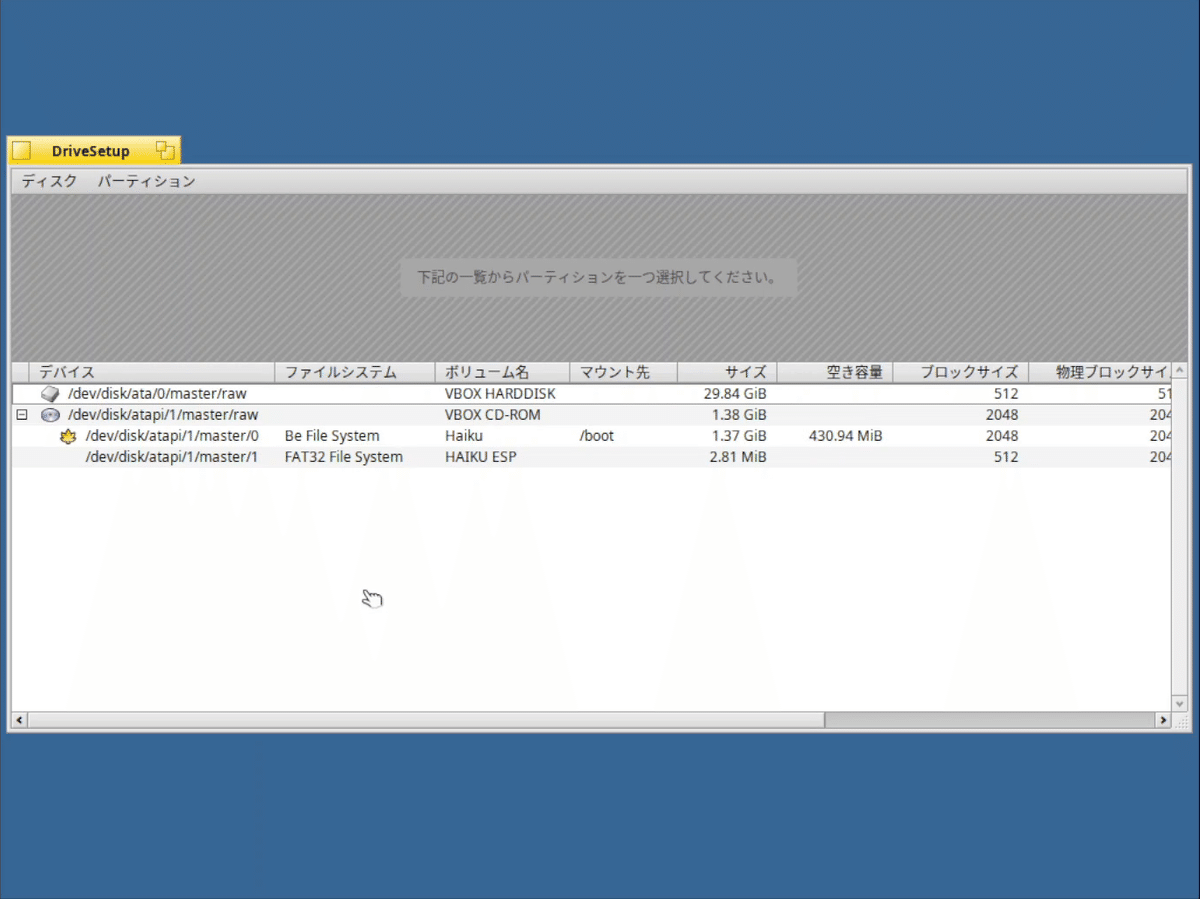Click the Be File System cell
Viewport: 1200px width, 899px height.
[x=332, y=436]
